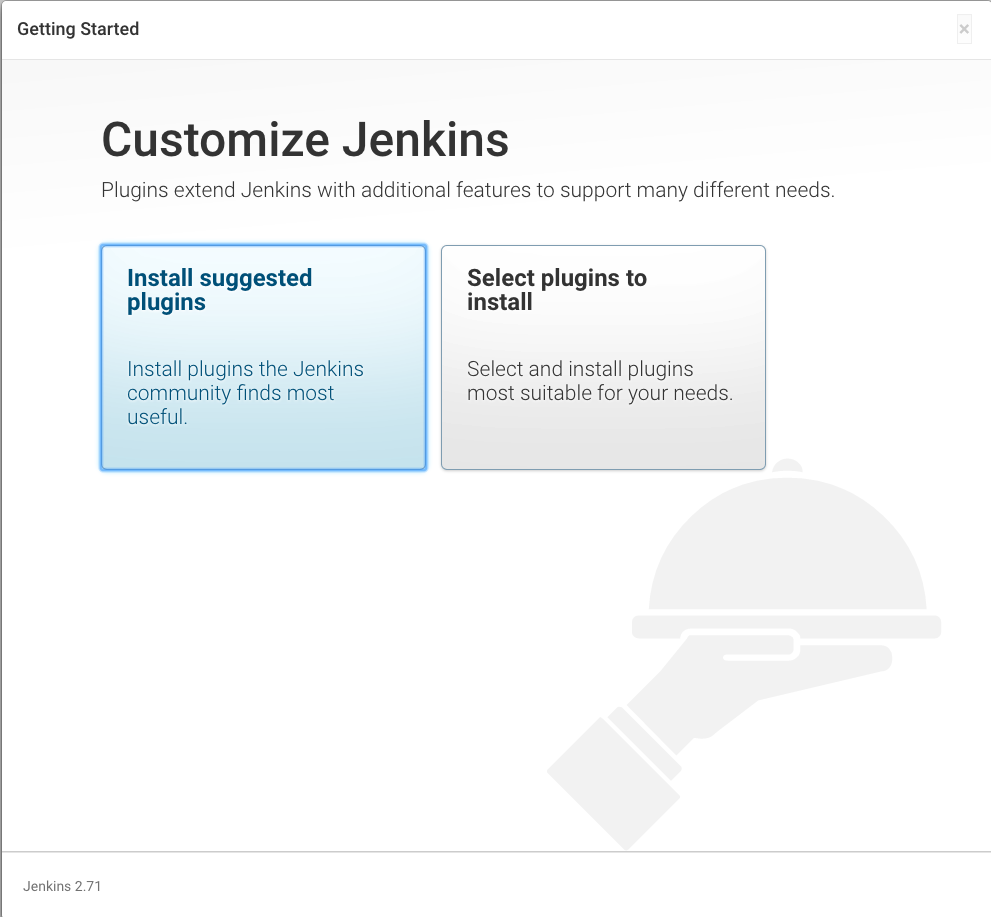Click the Install suggested plugins heading
The width and height of the screenshot is (991, 917).
[219, 290]
